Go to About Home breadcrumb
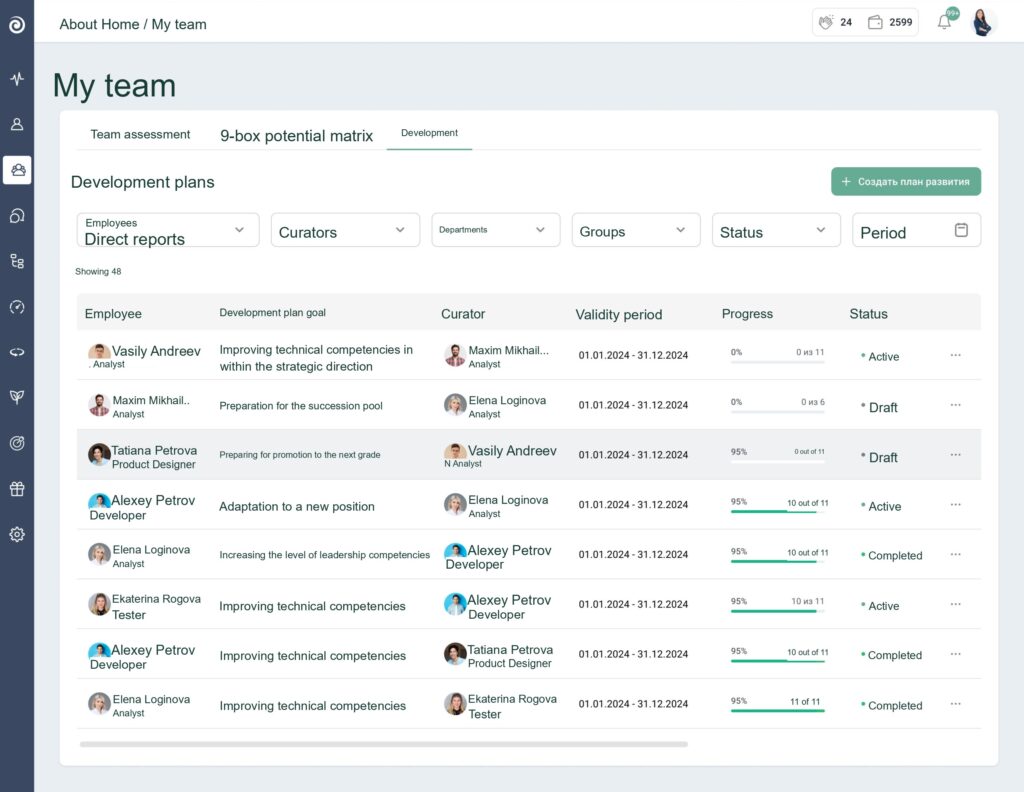The image size is (1024, 792). pyautogui.click(x=99, y=24)
